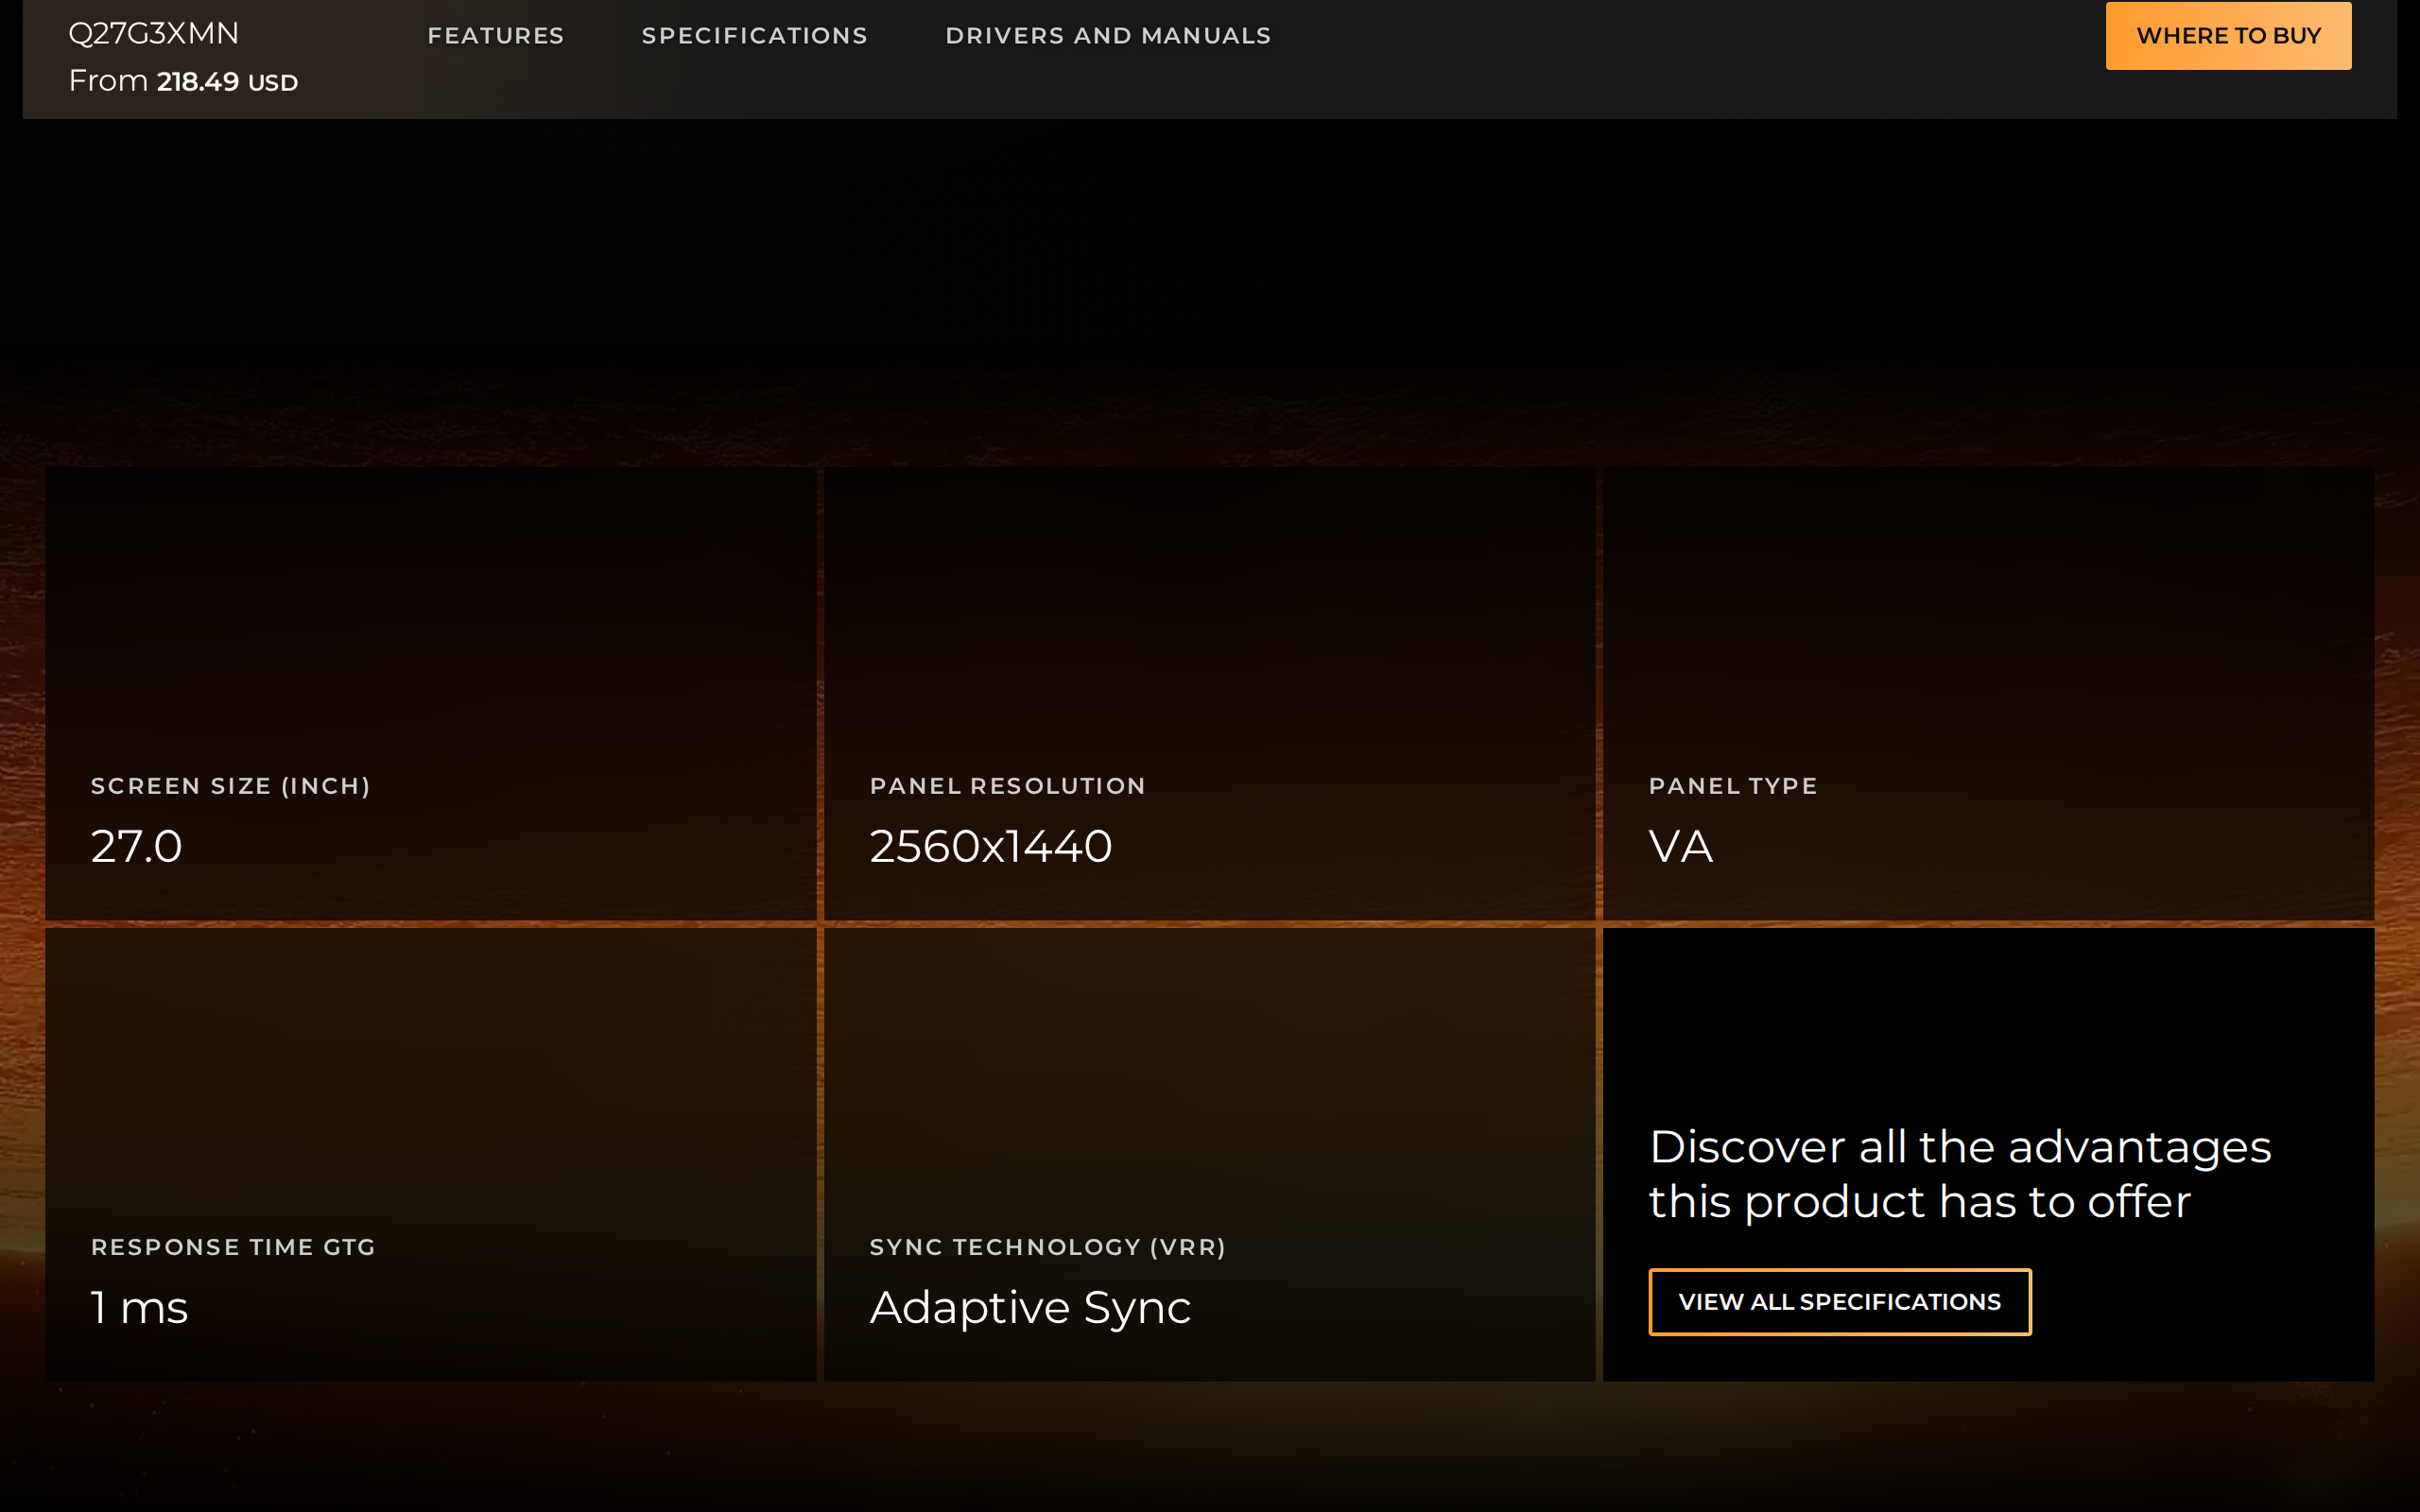Click the Adaptive Sync value
The width and height of the screenshot is (2420, 1512).
pos(1031,1308)
